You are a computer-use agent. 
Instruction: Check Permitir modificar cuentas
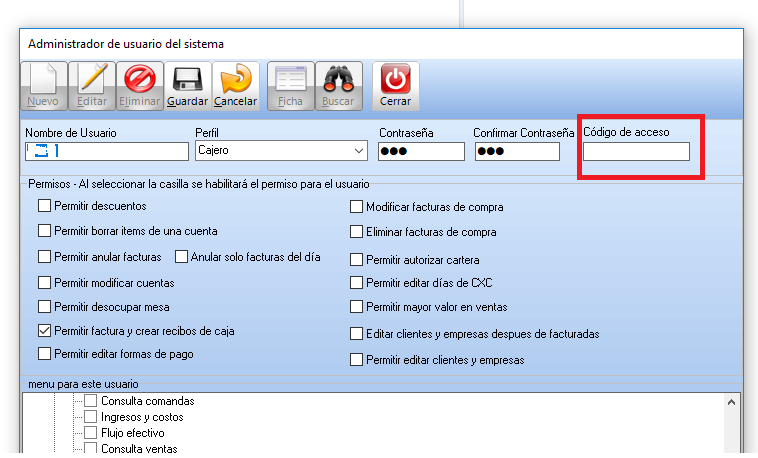(44, 282)
